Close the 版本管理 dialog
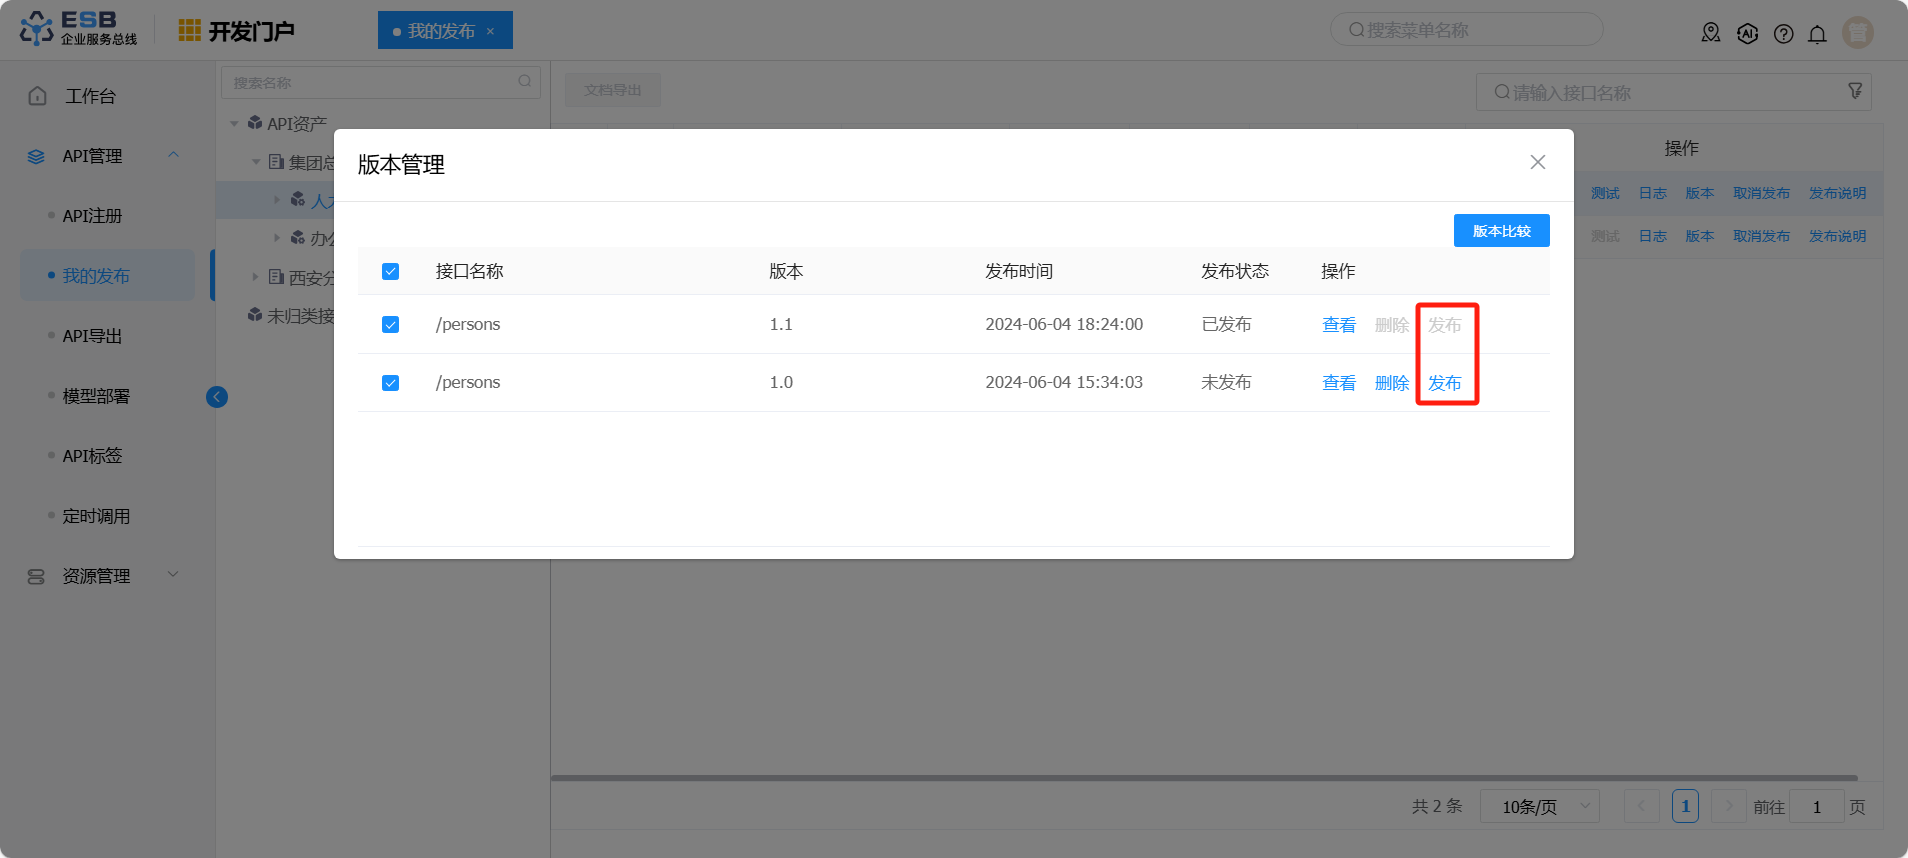 tap(1537, 162)
